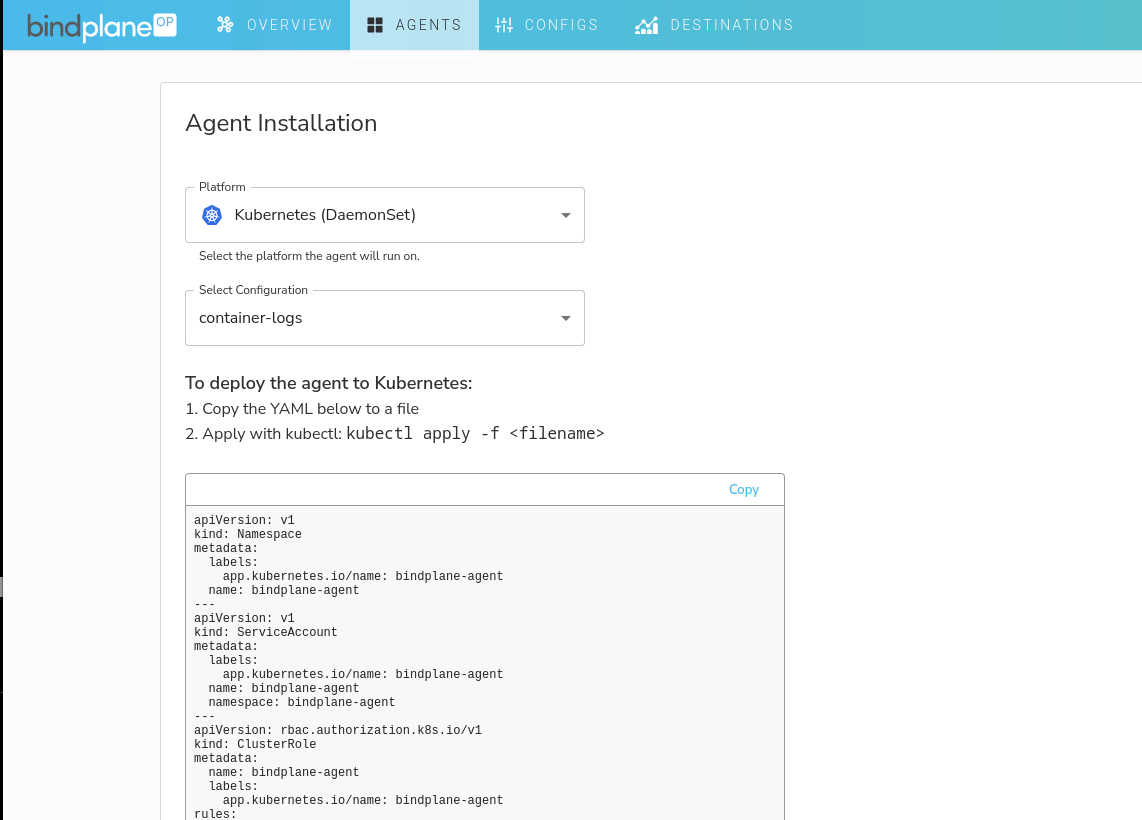Click the Kubernetes wheel icon in Platform field

pyautogui.click(x=212, y=215)
